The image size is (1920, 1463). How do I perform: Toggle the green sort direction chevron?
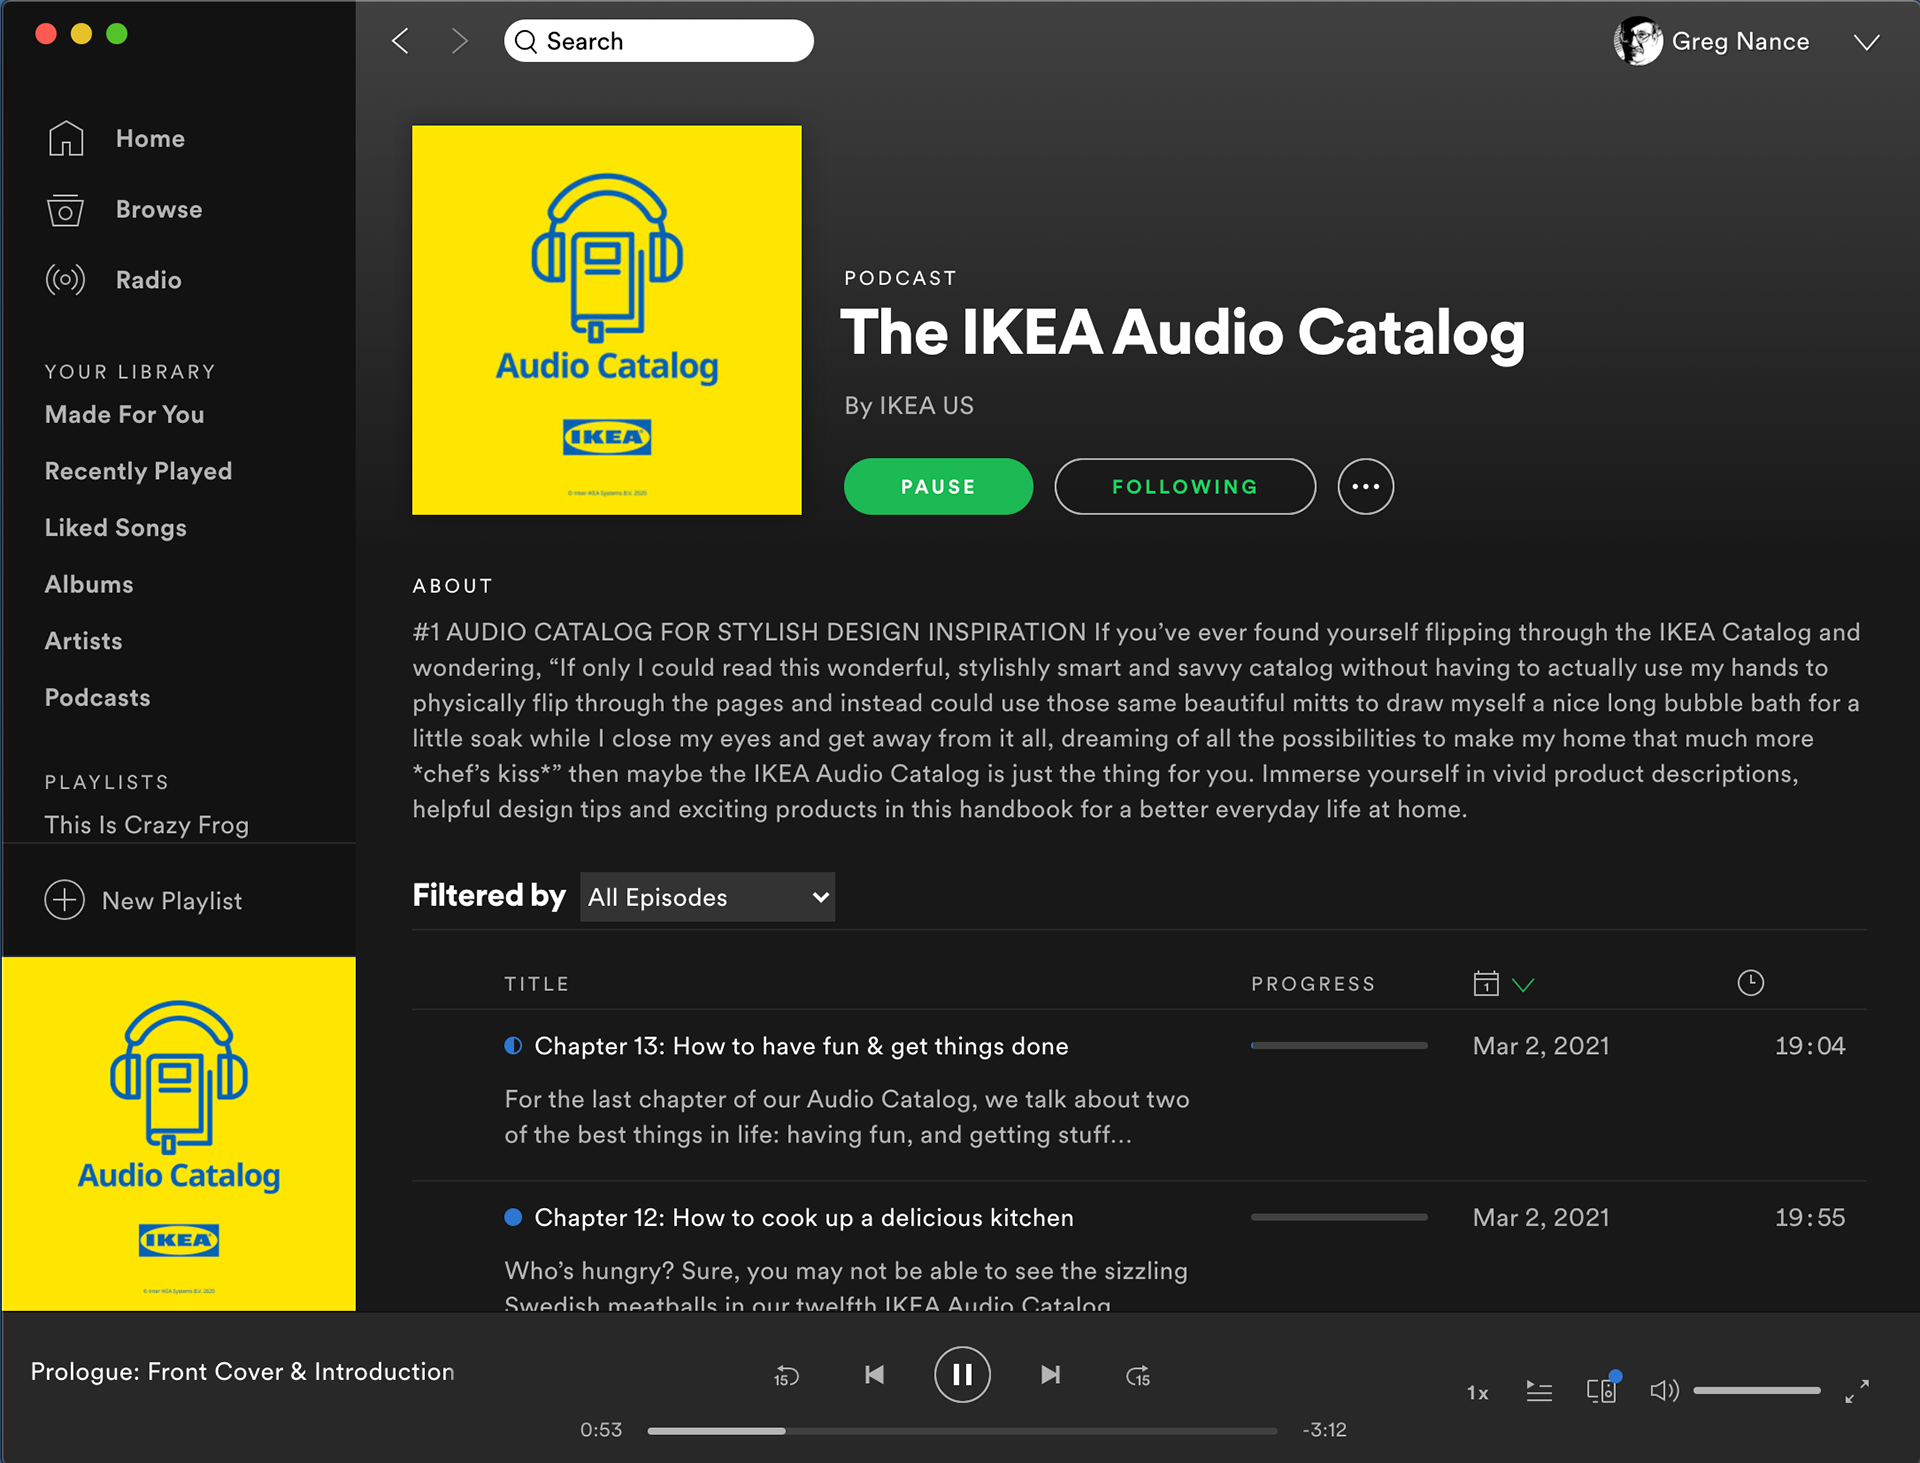click(1523, 985)
